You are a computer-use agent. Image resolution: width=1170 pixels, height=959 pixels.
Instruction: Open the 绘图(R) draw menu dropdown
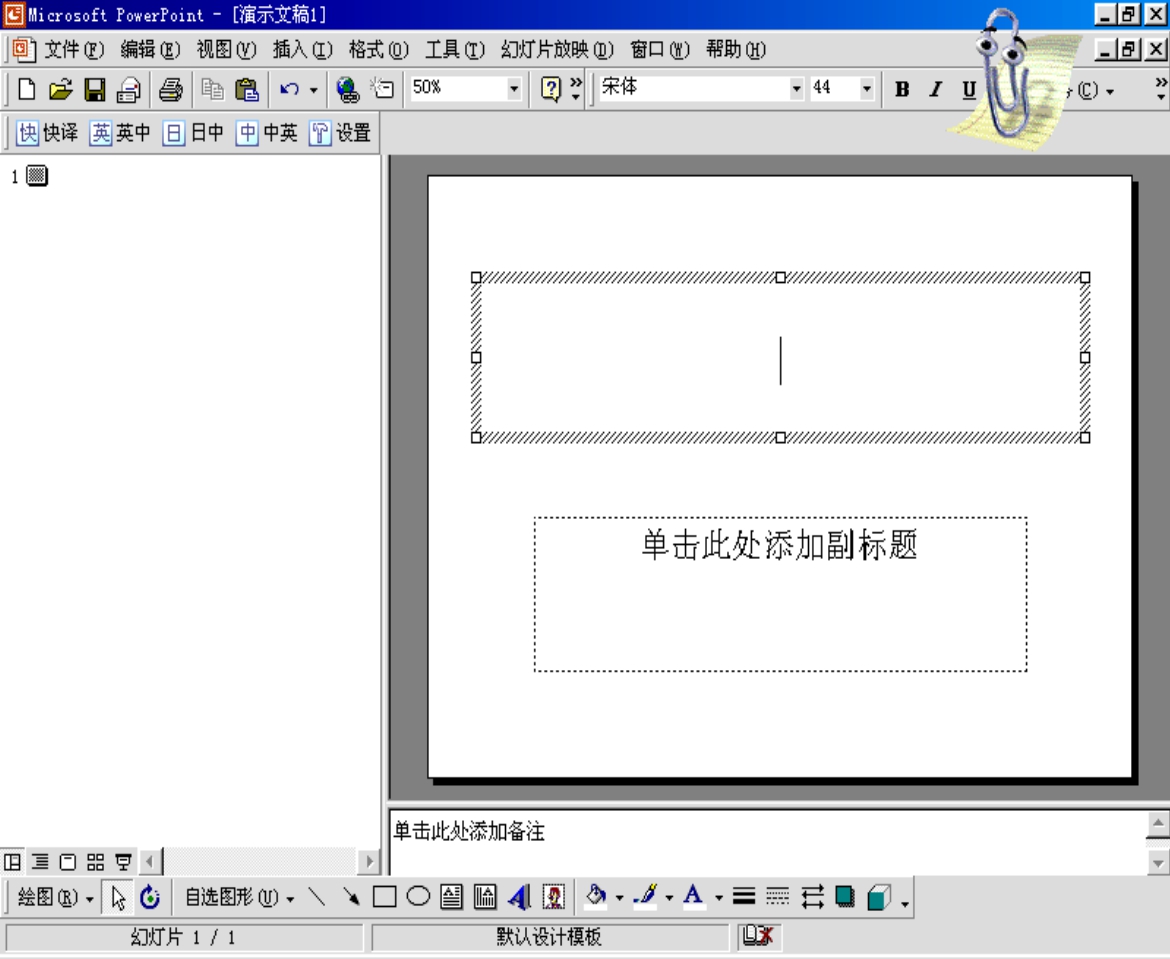(56, 897)
